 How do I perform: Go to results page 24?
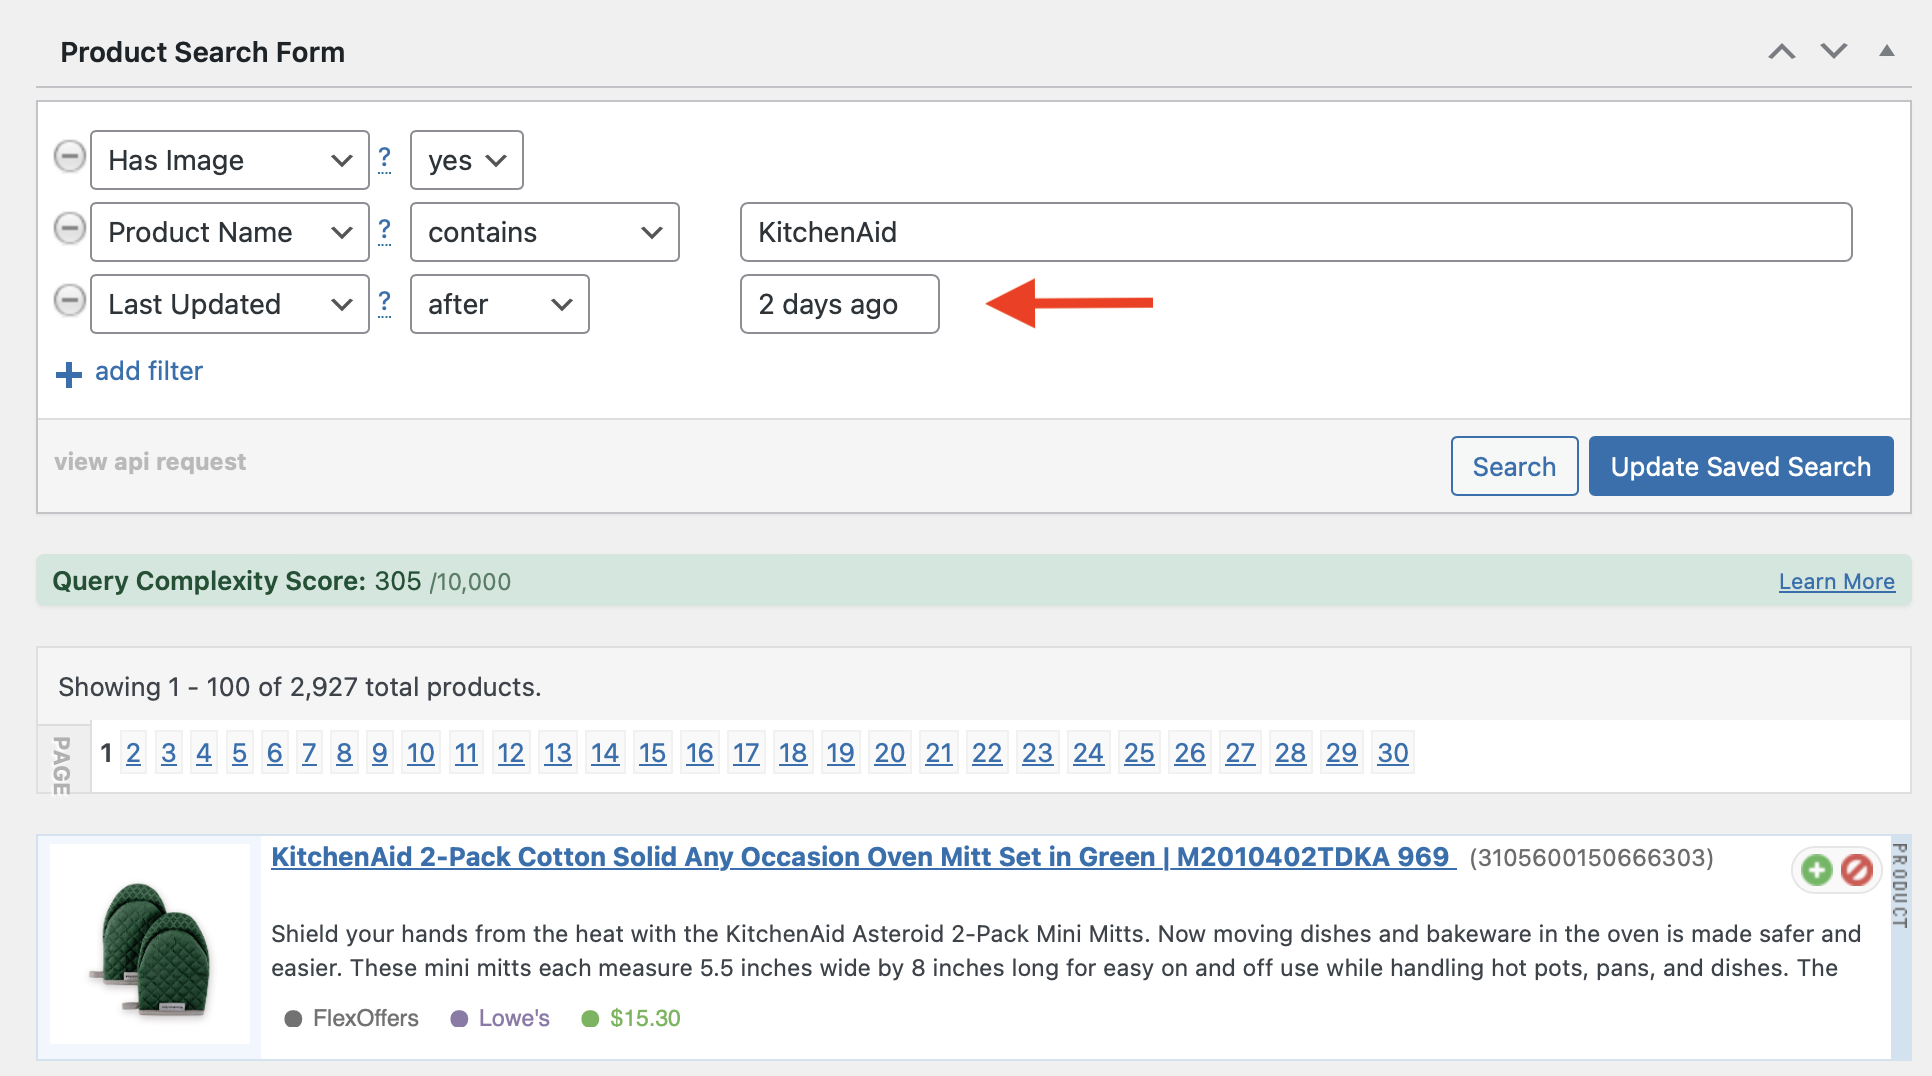[1088, 753]
